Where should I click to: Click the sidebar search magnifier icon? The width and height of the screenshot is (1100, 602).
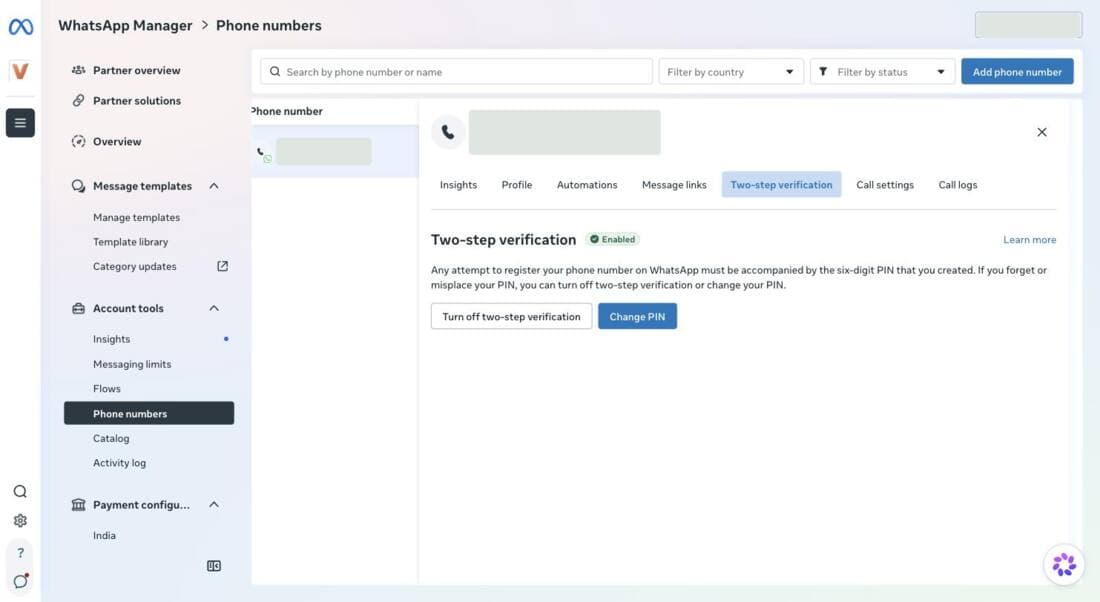(20, 491)
